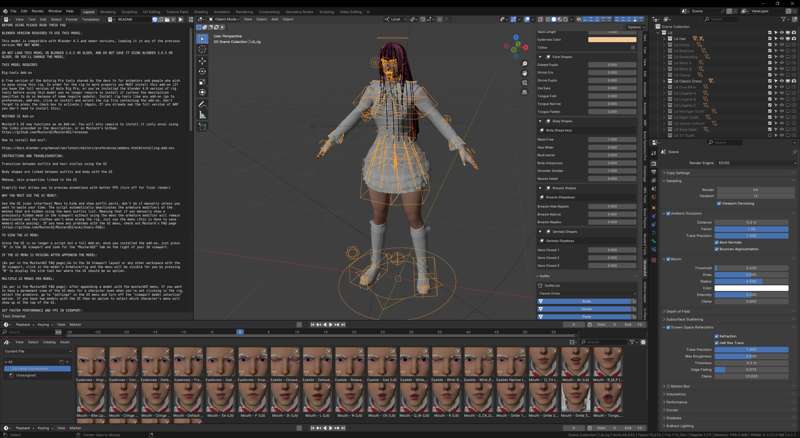Enable the Motion Blur checkbox

668,386
